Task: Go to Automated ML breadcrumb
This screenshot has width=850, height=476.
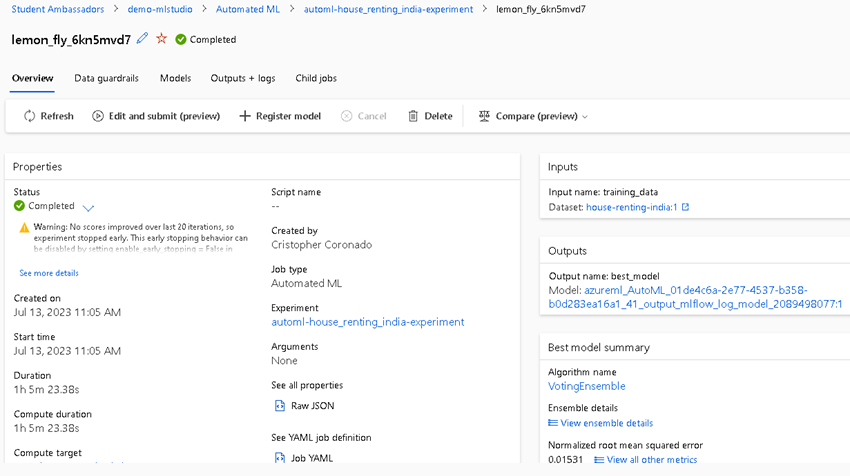Action: tap(248, 9)
